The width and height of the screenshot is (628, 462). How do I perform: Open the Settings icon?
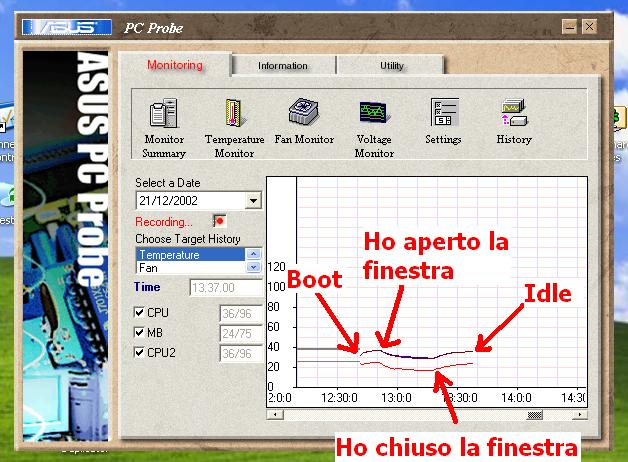click(444, 112)
